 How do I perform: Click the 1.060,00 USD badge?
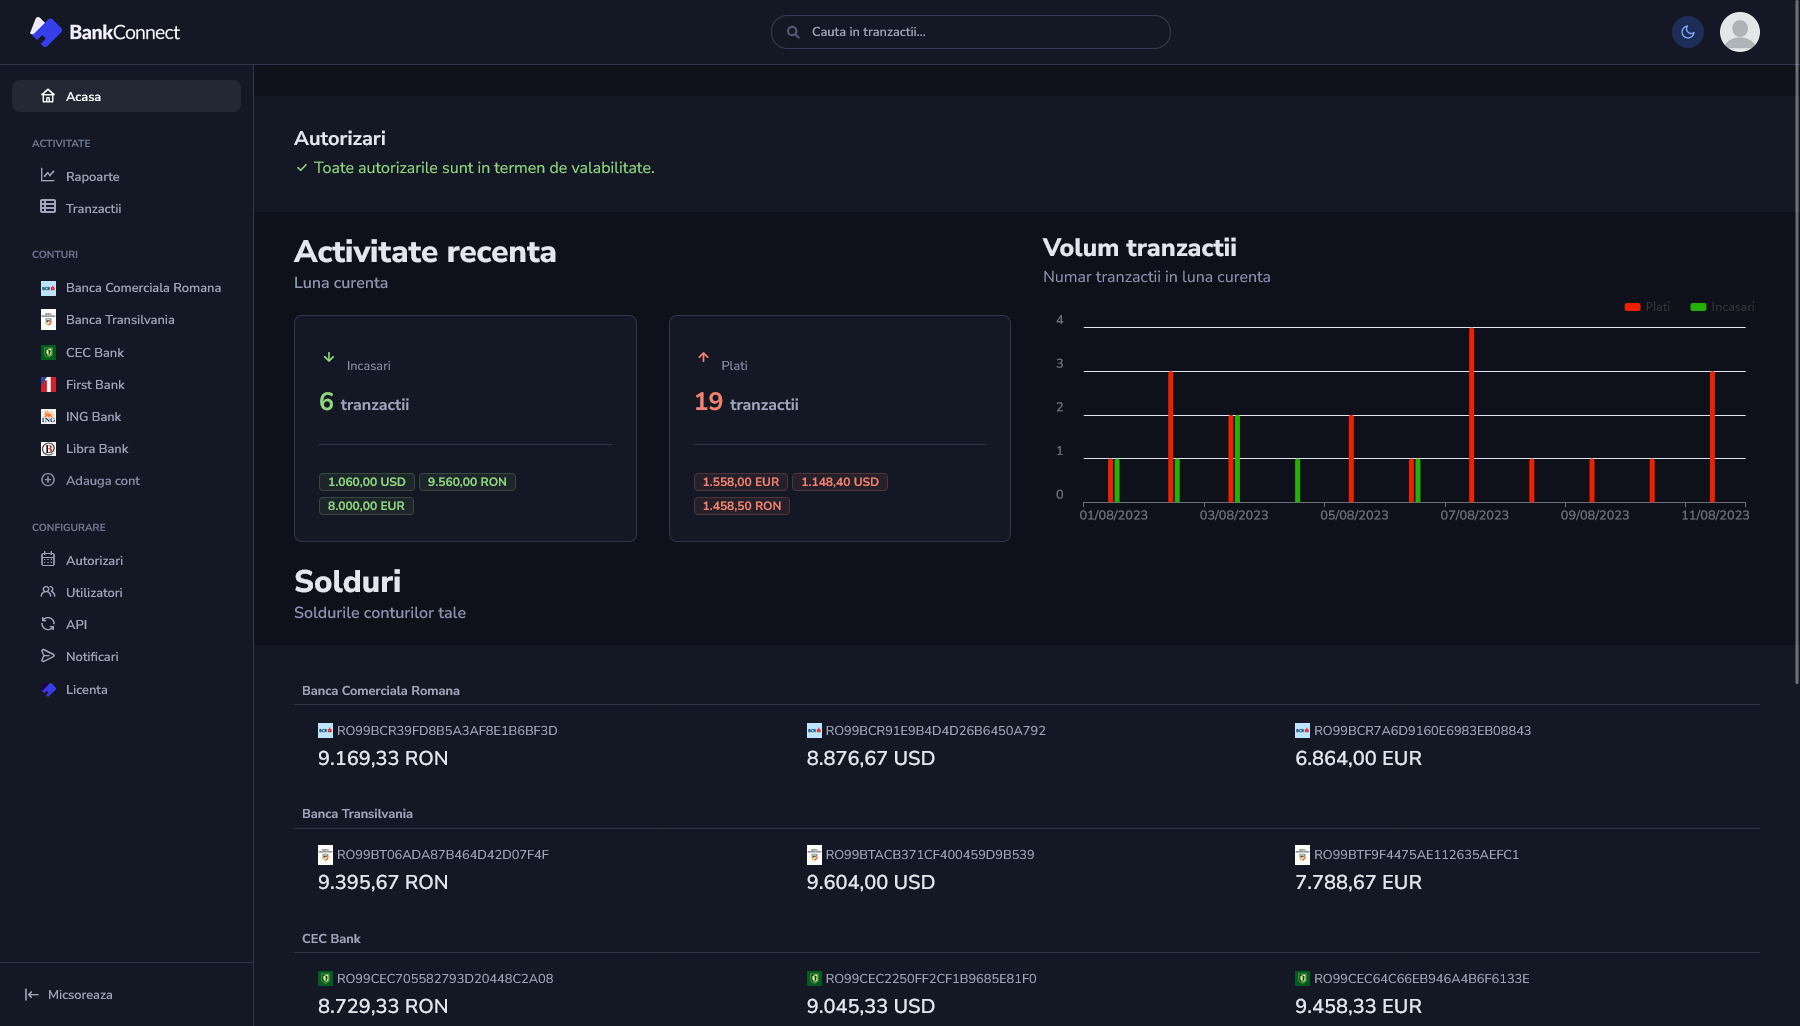point(367,482)
